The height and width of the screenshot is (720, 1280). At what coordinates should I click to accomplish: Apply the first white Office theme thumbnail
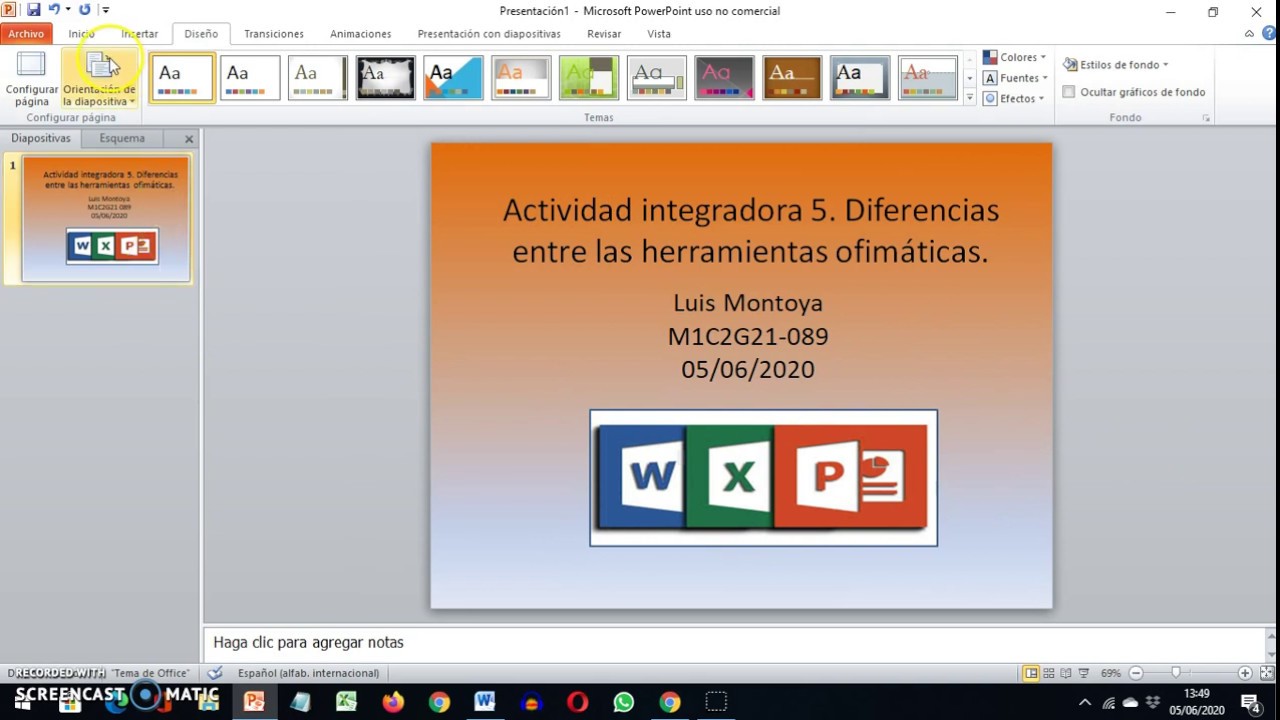(182, 78)
